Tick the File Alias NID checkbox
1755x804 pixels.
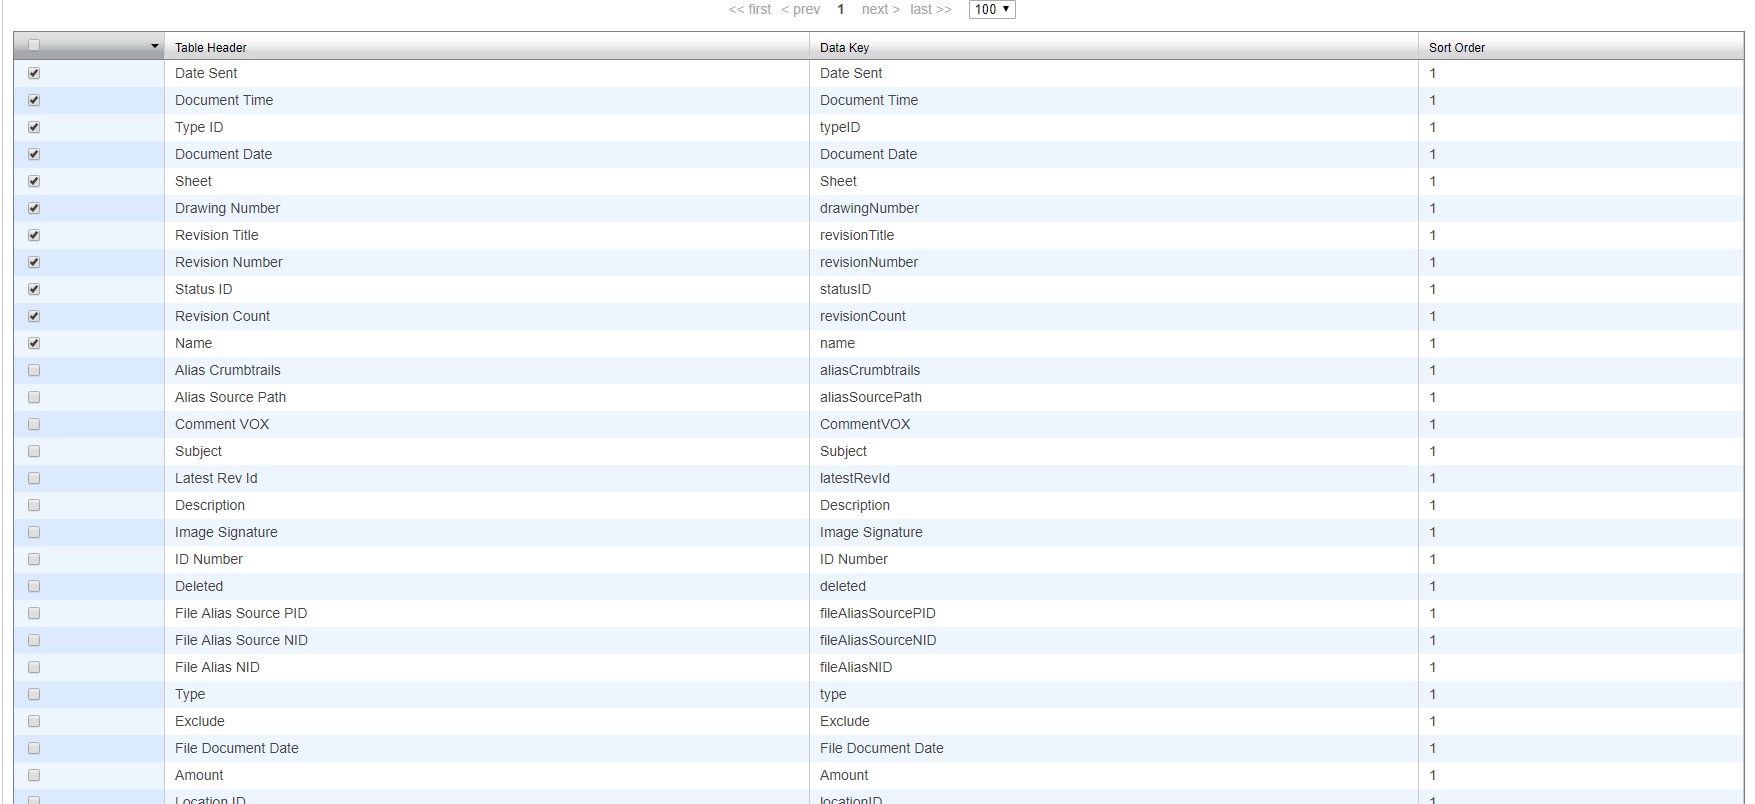pos(34,667)
